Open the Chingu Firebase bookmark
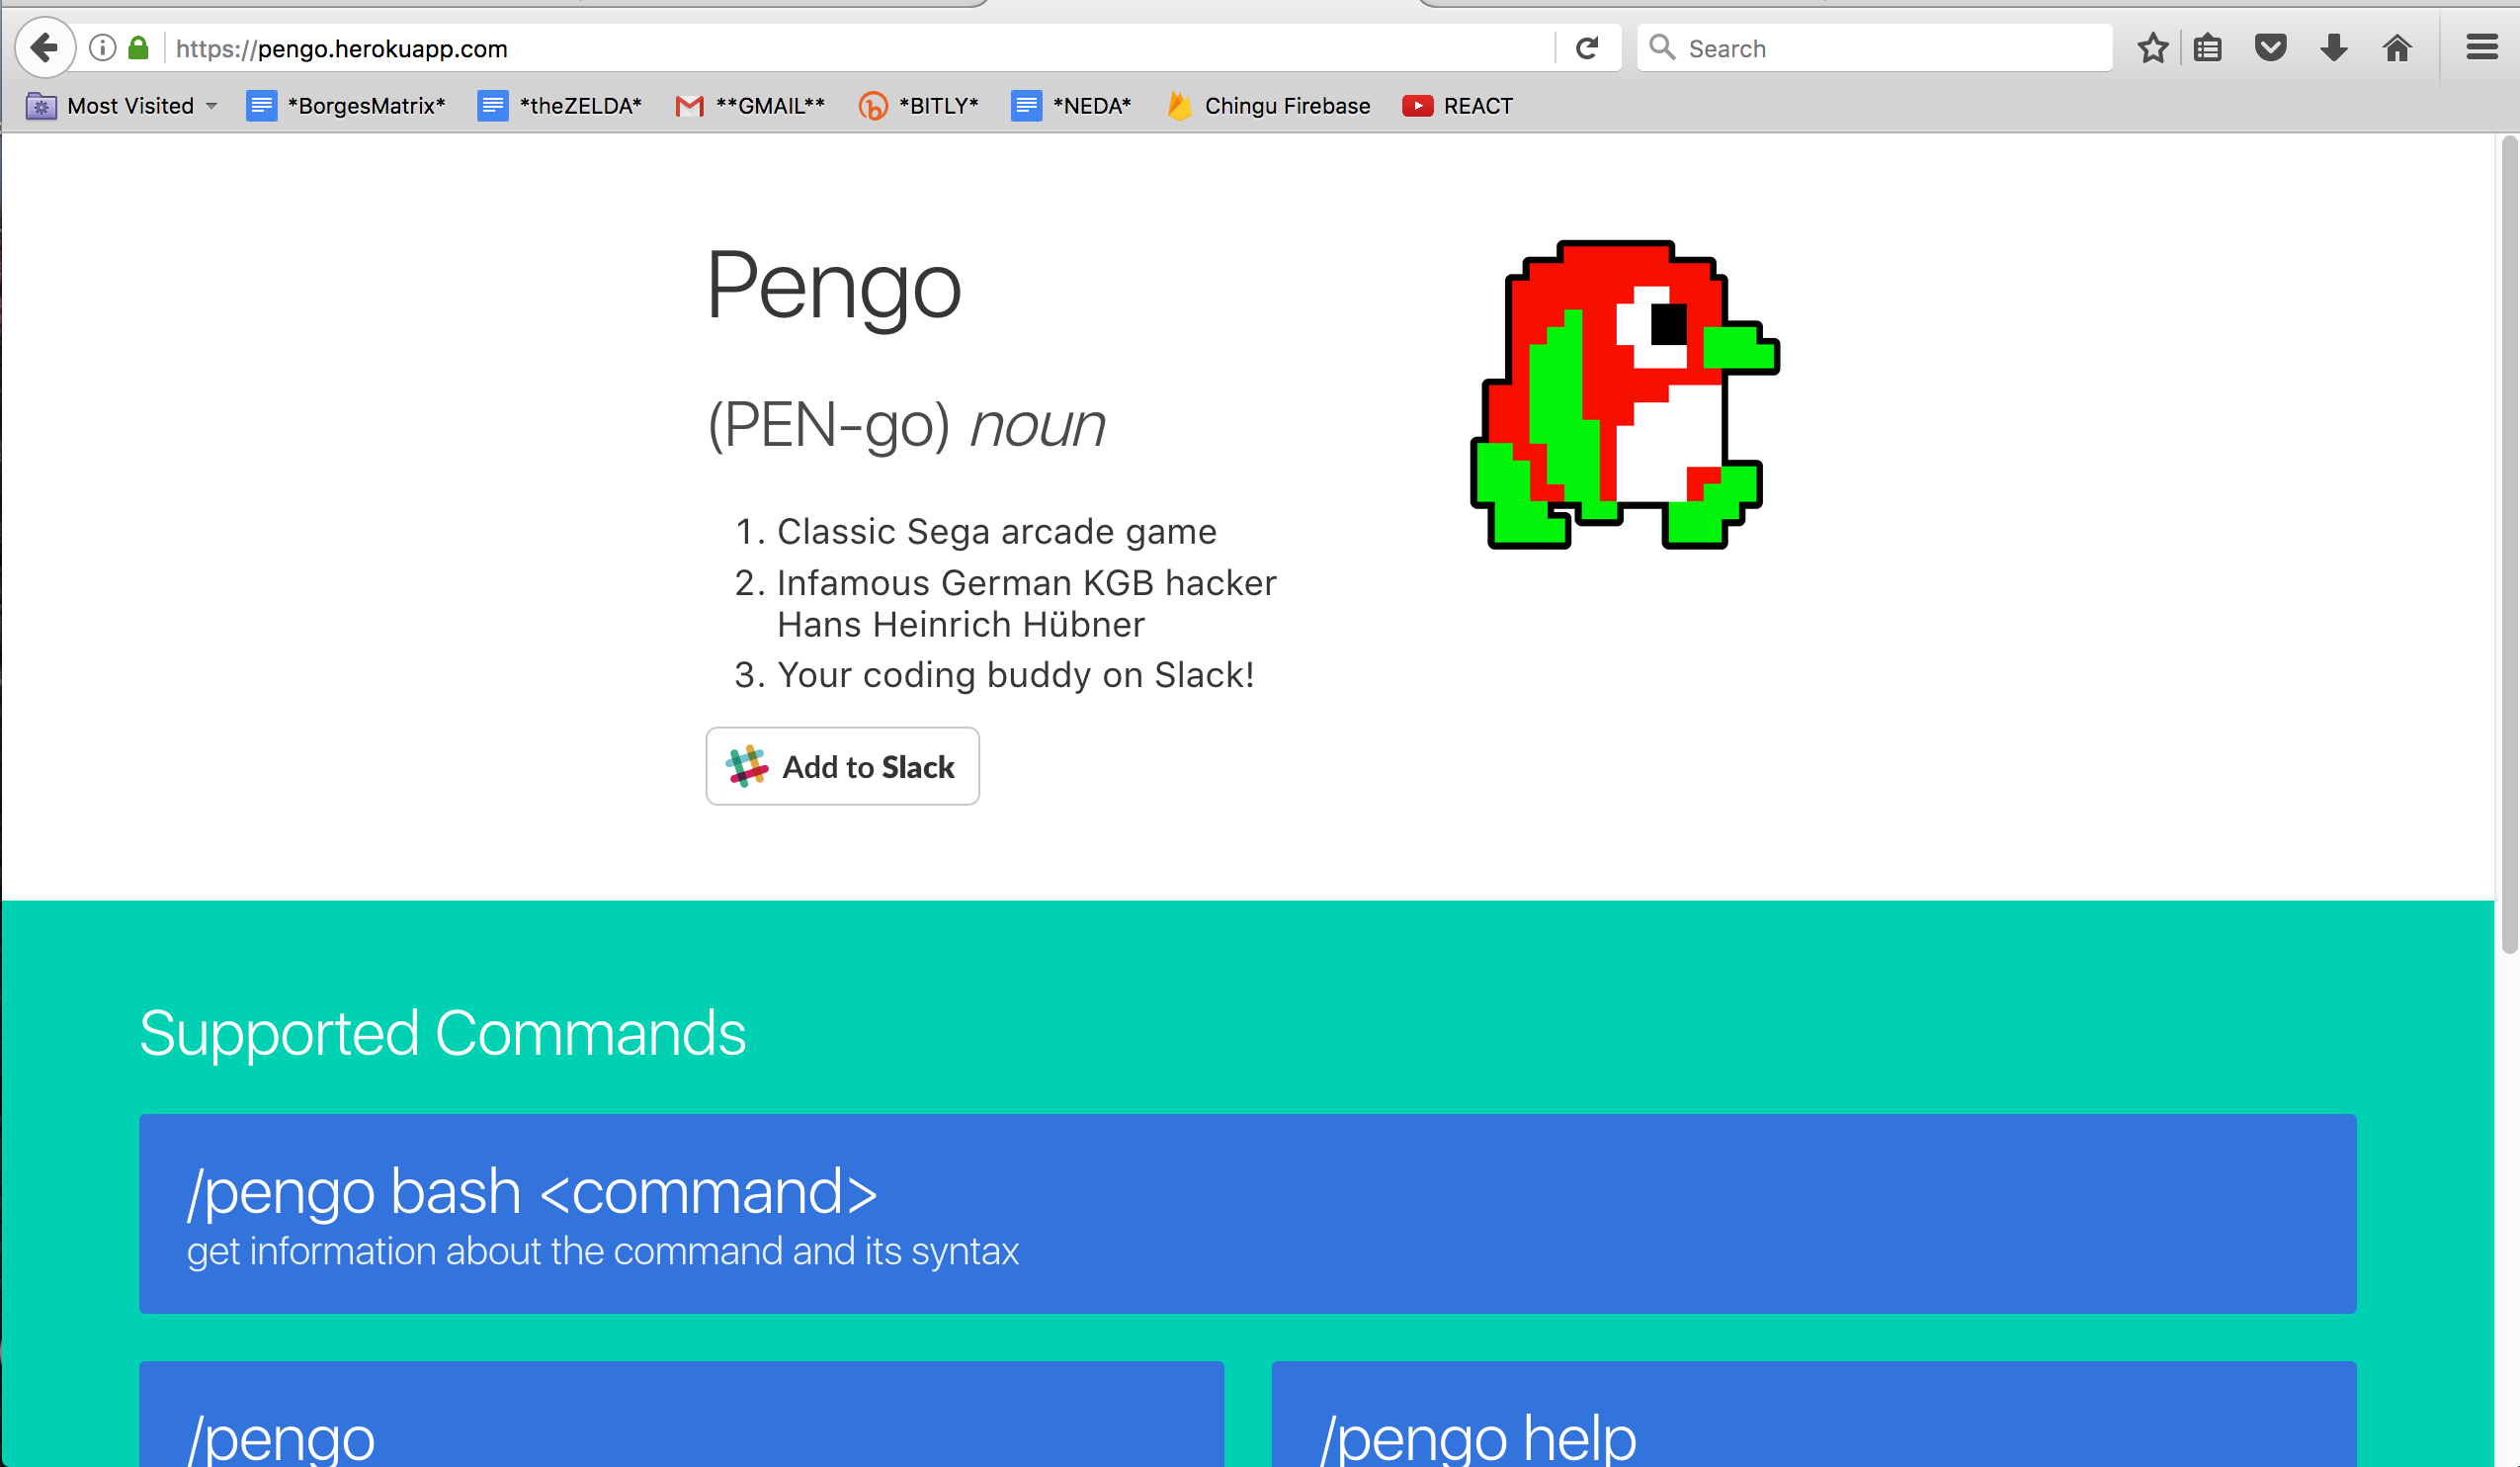The image size is (2520, 1467). click(x=1268, y=106)
